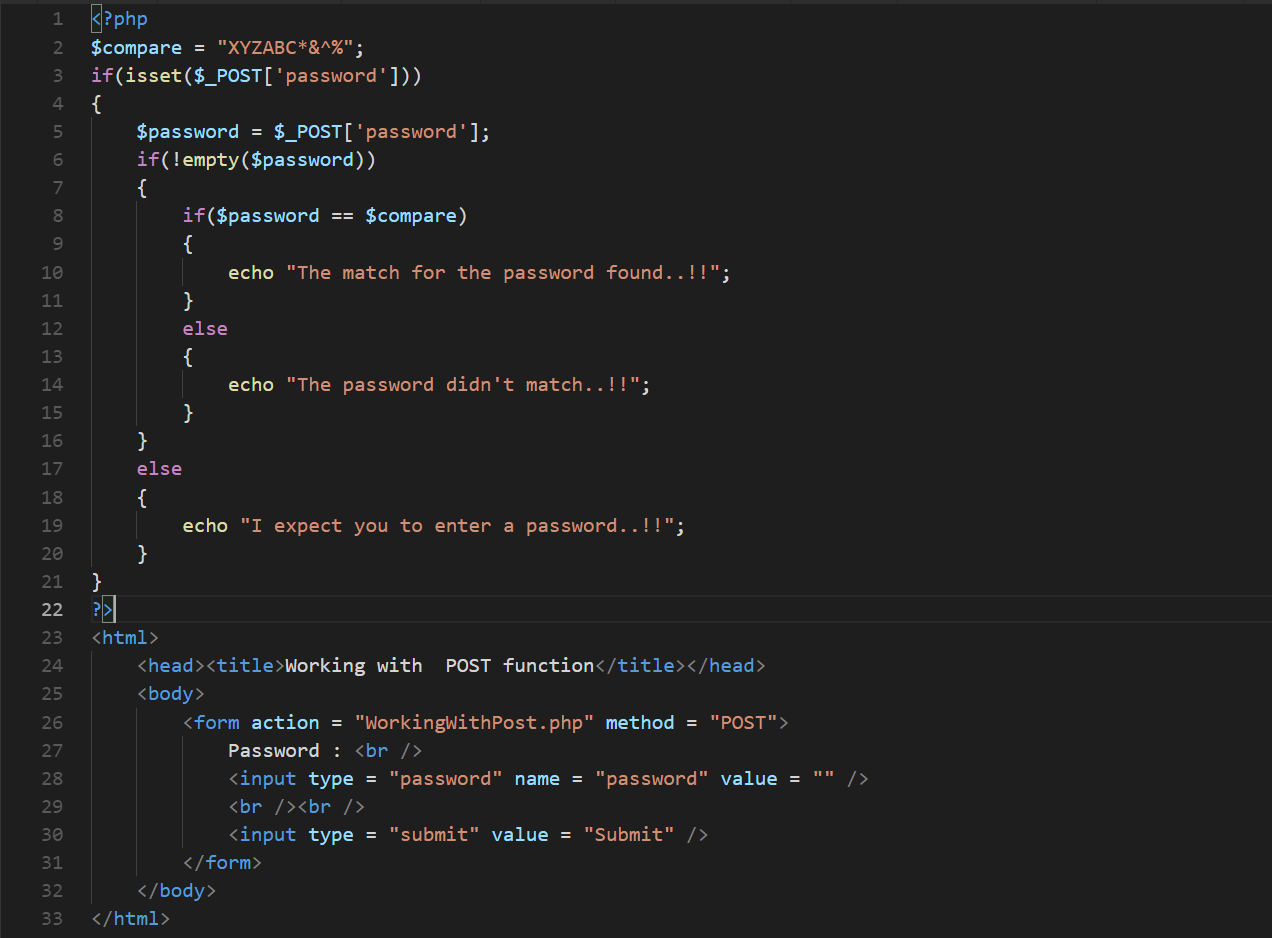This screenshot has width=1272, height=938.
Task: Click the string "The password didn't match..!!"
Action: [466, 384]
